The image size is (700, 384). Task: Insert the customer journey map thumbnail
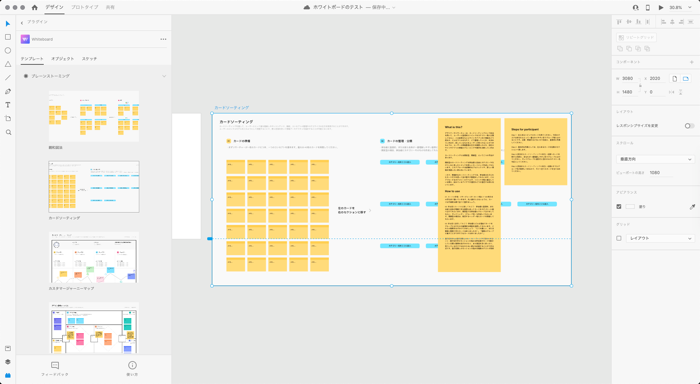pos(94,257)
